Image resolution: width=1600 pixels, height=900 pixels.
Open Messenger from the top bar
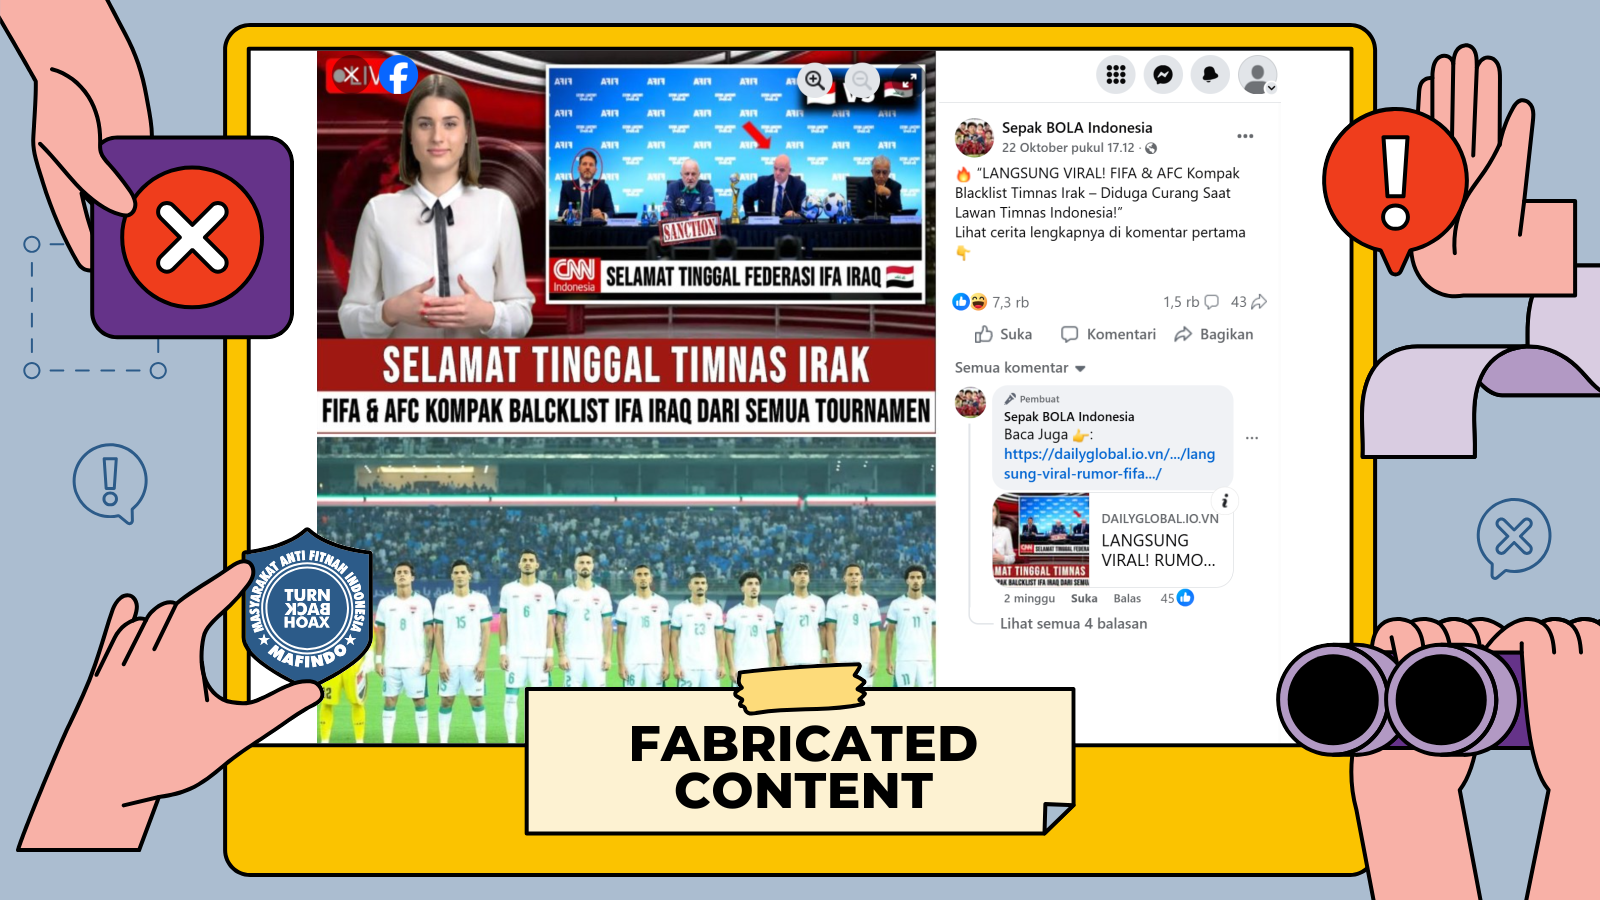1163,75
